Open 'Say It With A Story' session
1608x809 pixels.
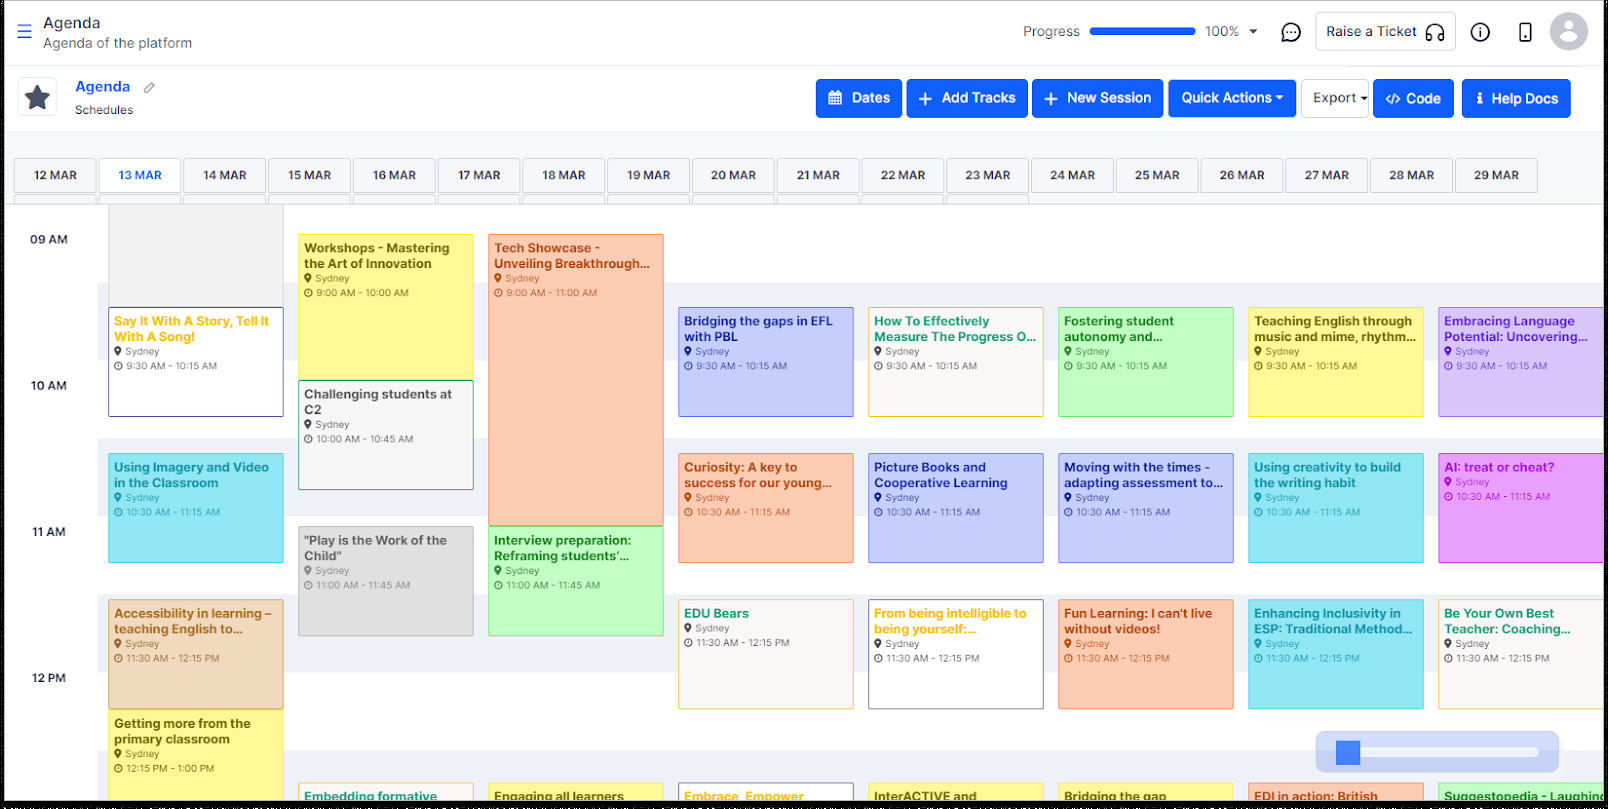196,362
